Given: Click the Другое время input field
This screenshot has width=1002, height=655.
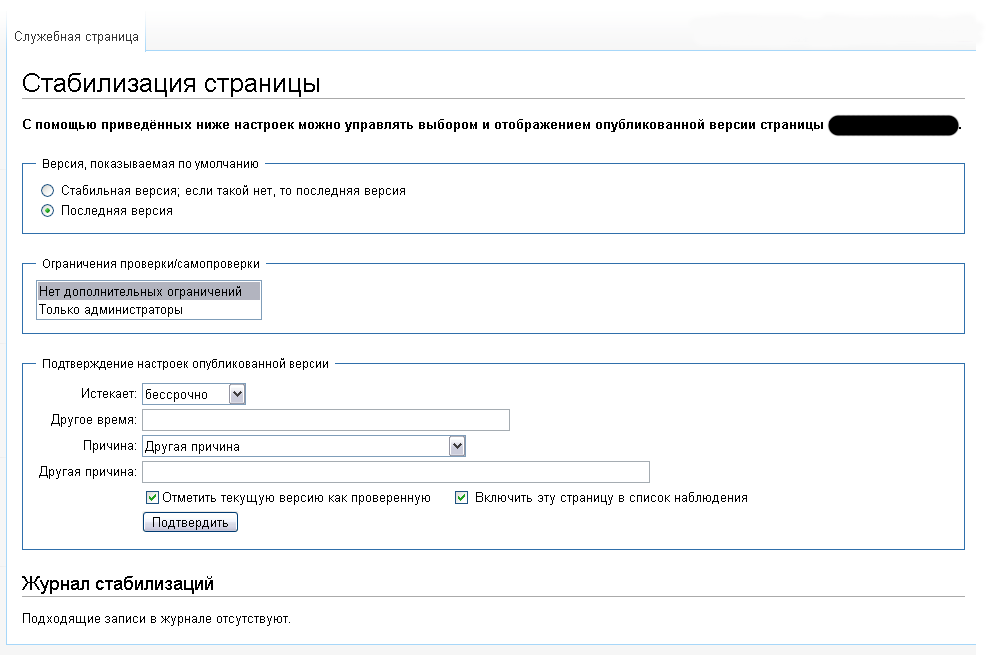Looking at the screenshot, I should [326, 420].
